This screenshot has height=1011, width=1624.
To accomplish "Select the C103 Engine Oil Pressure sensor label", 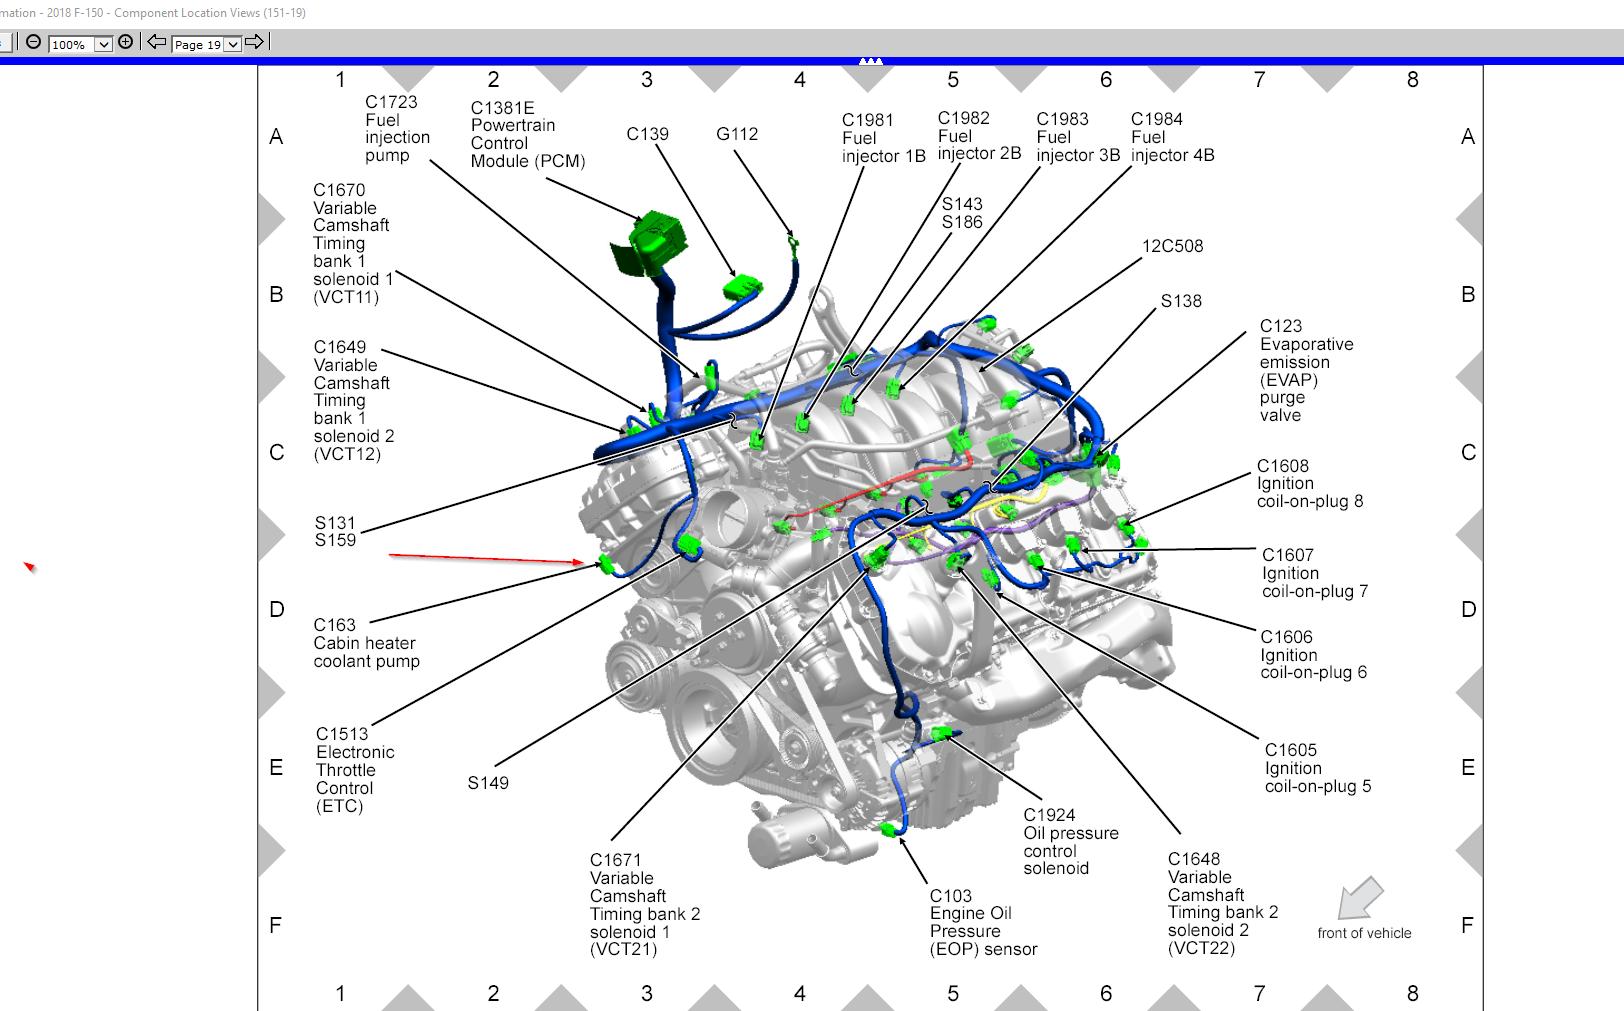I will [x=982, y=922].
